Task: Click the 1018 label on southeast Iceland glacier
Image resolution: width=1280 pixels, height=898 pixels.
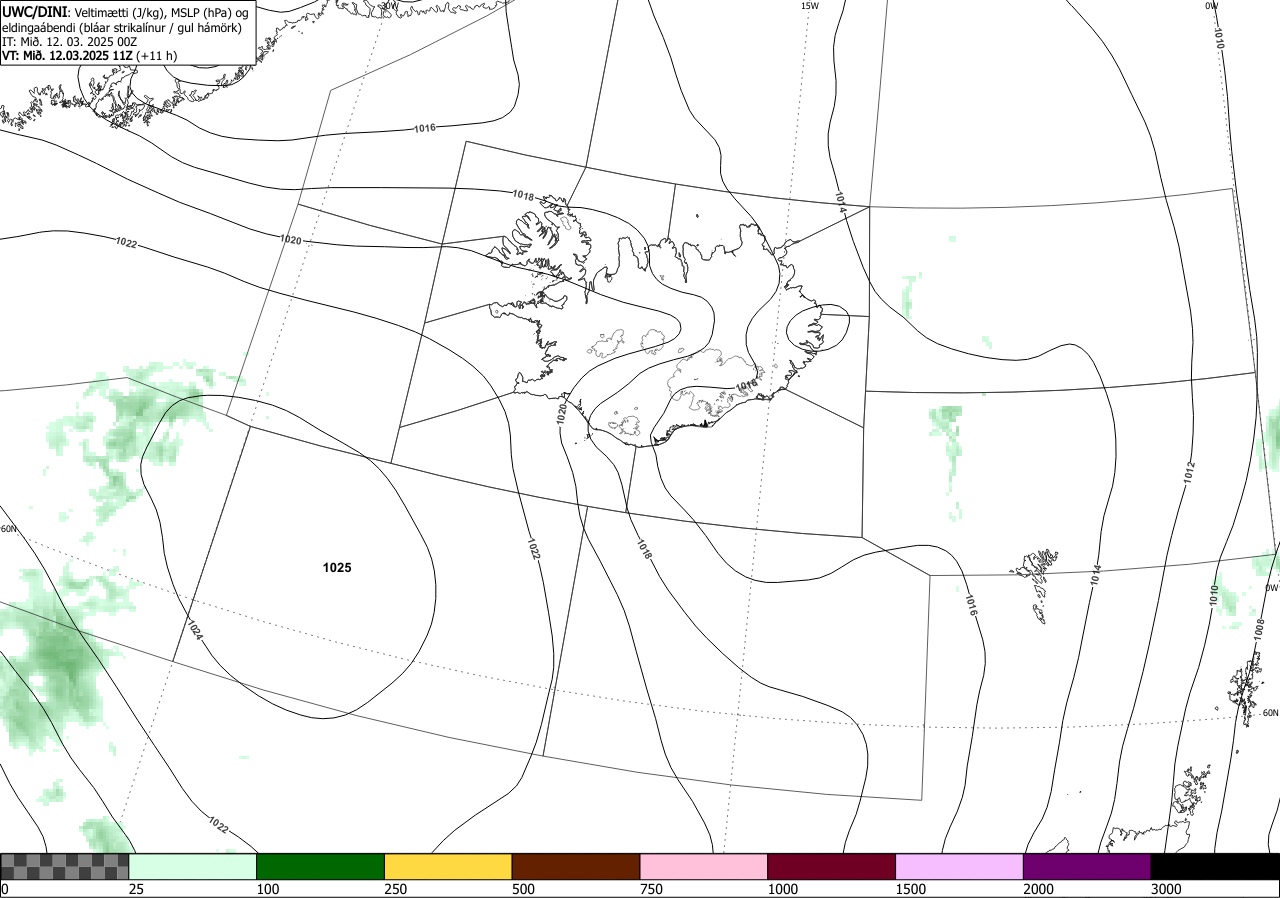Action: pos(746,386)
